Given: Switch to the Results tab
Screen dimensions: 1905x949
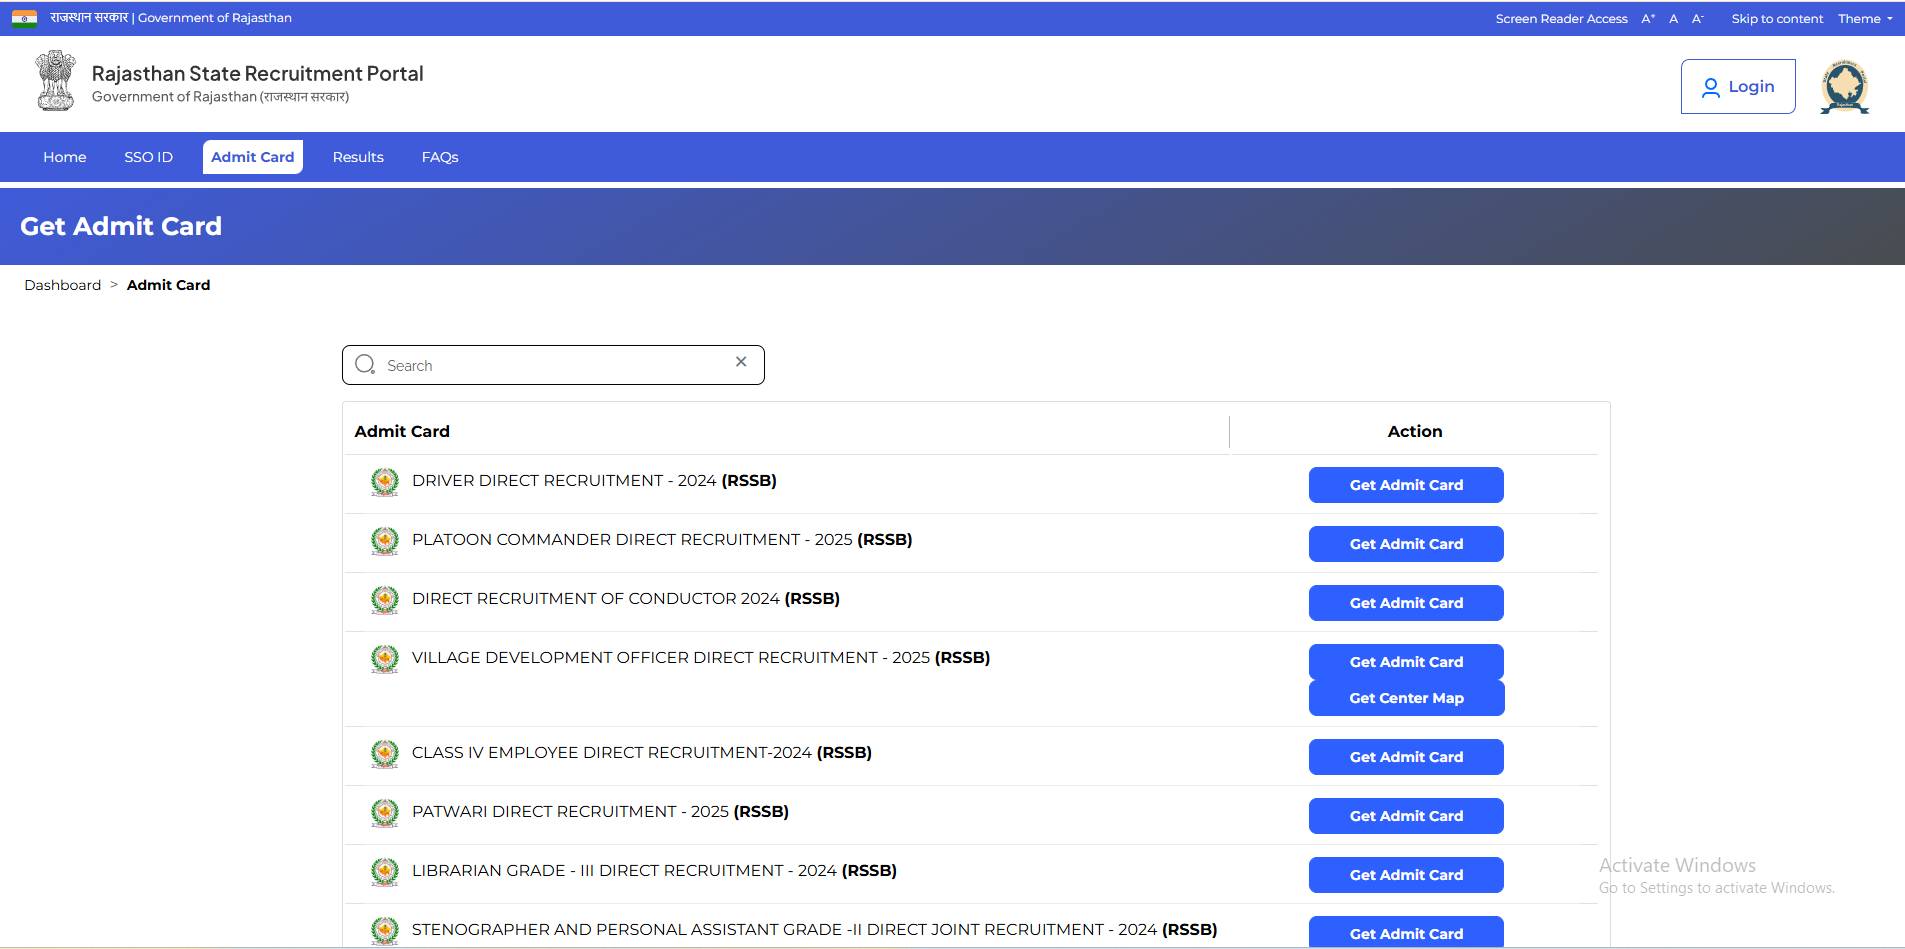Looking at the screenshot, I should 357,157.
